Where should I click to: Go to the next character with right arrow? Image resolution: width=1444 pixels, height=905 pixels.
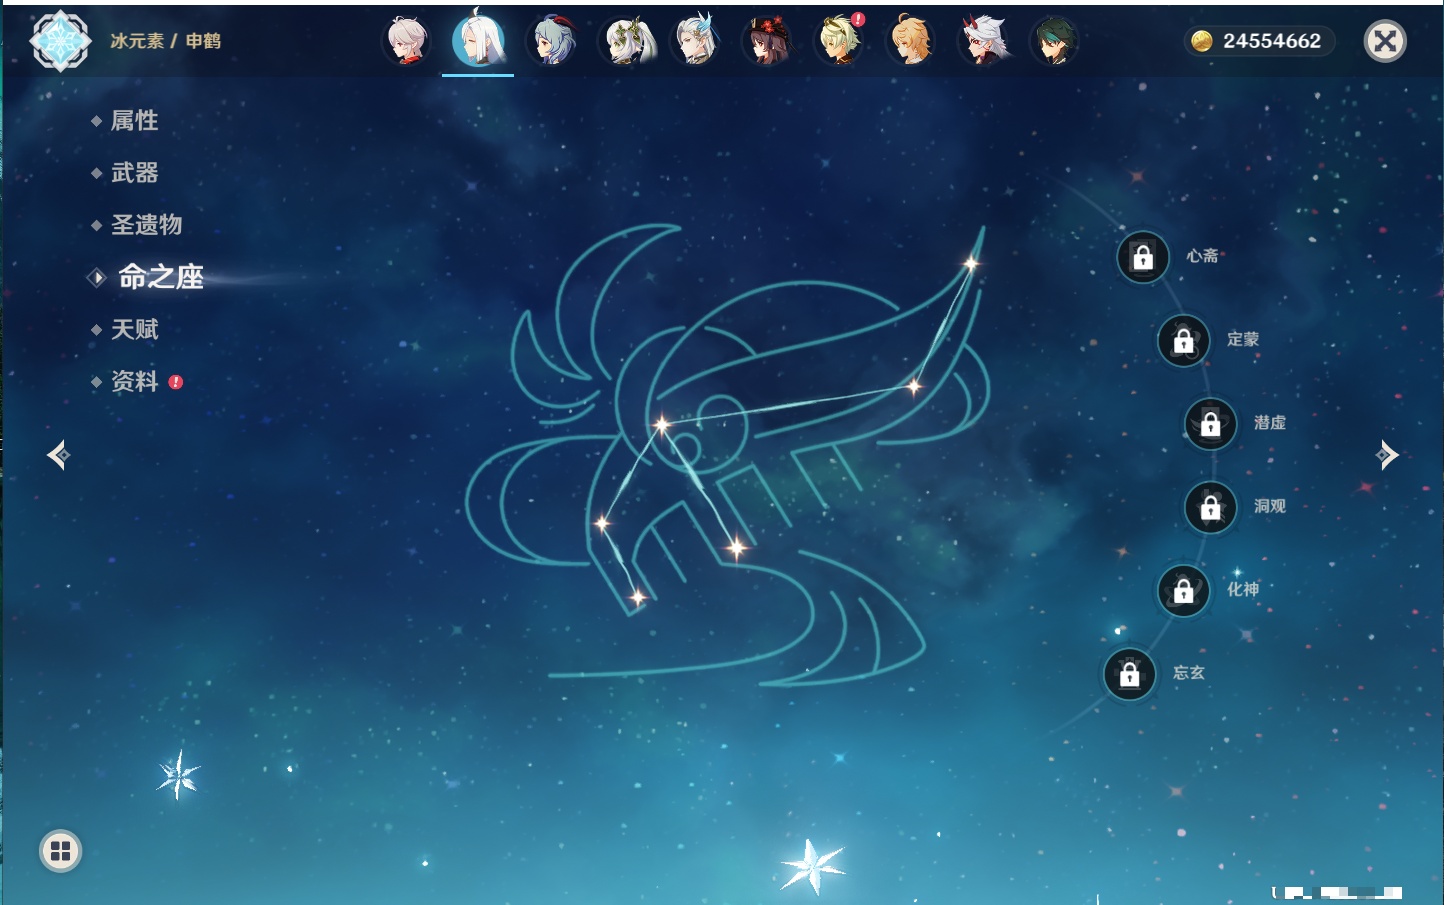tap(1387, 455)
